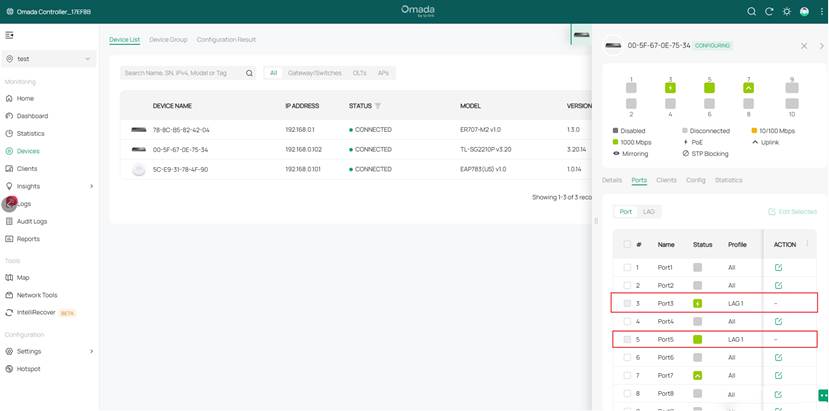
Task: Close the device details panel
Action: (804, 46)
